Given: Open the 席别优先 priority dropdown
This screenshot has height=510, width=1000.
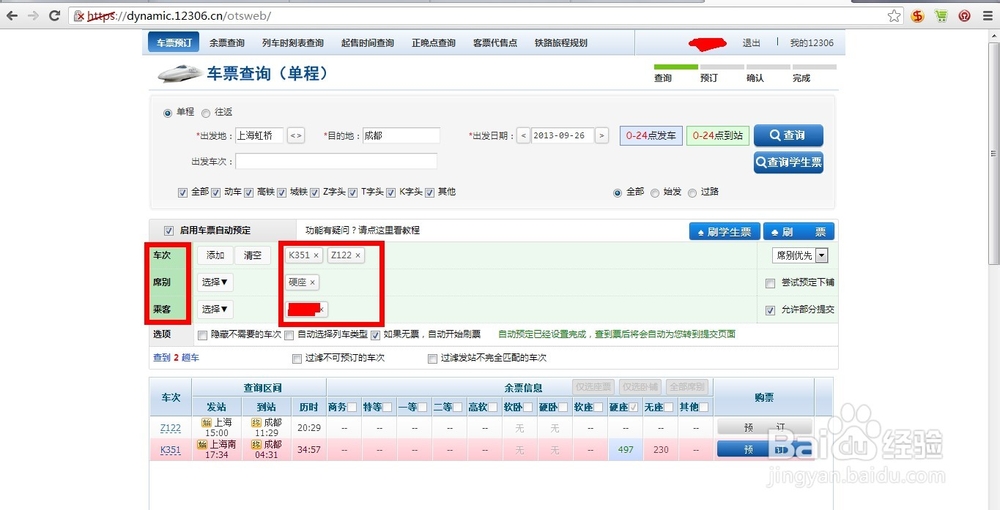Looking at the screenshot, I should pyautogui.click(x=800, y=256).
